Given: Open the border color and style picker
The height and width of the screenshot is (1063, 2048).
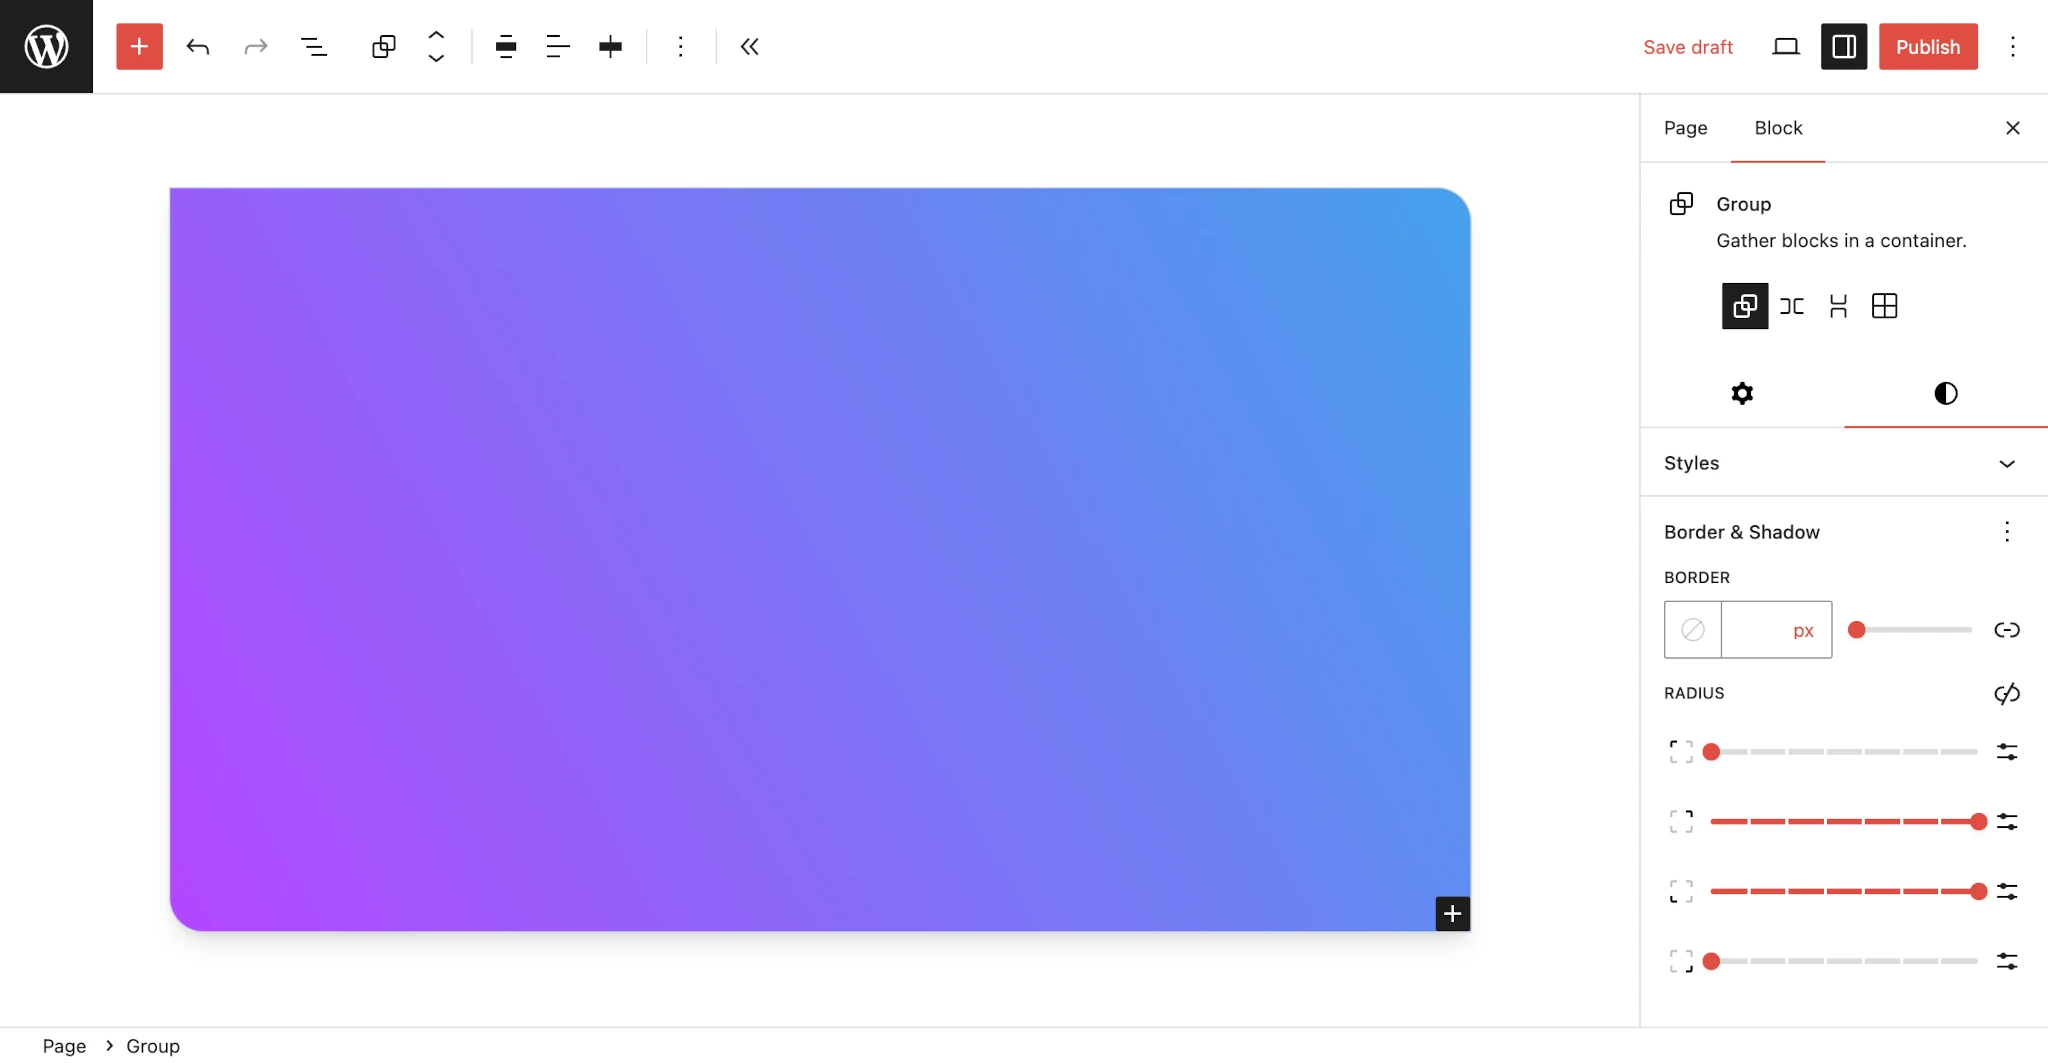Looking at the screenshot, I should point(1693,630).
